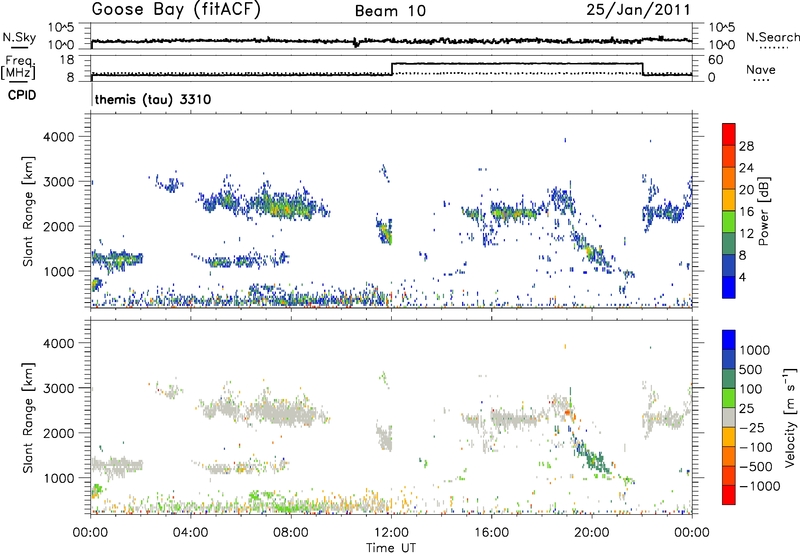Click the '28' label on Power color bar
The height and width of the screenshot is (554, 800).
click(746, 146)
